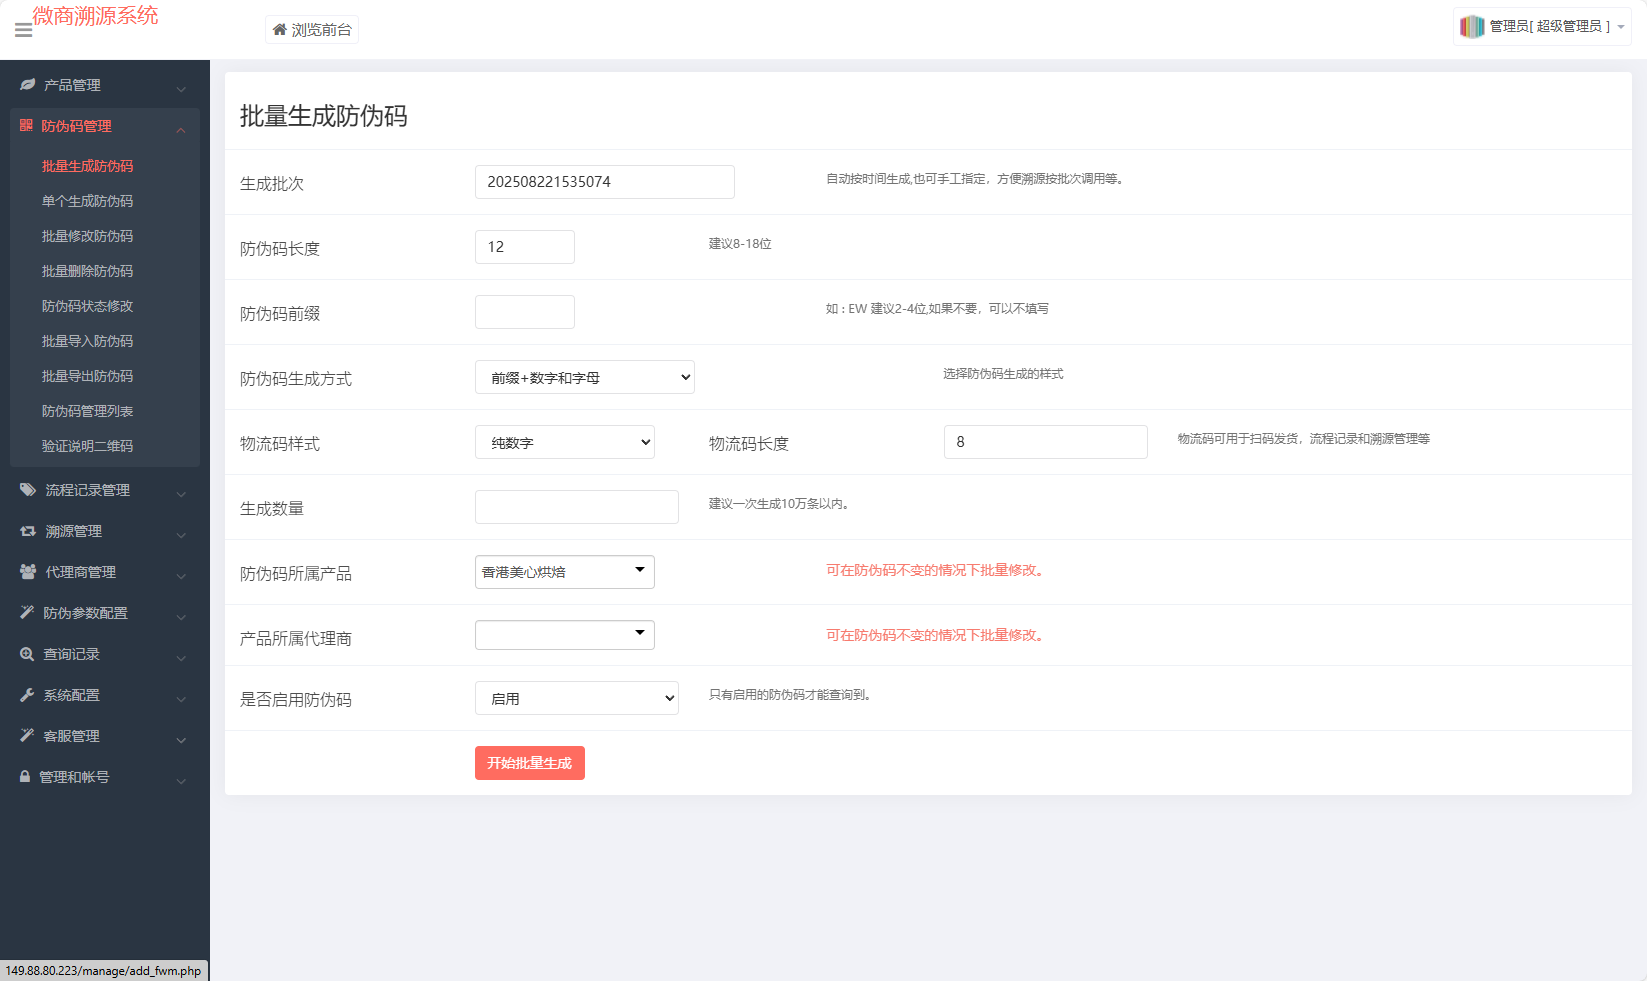Click the 浏览前台 link

coord(312,30)
